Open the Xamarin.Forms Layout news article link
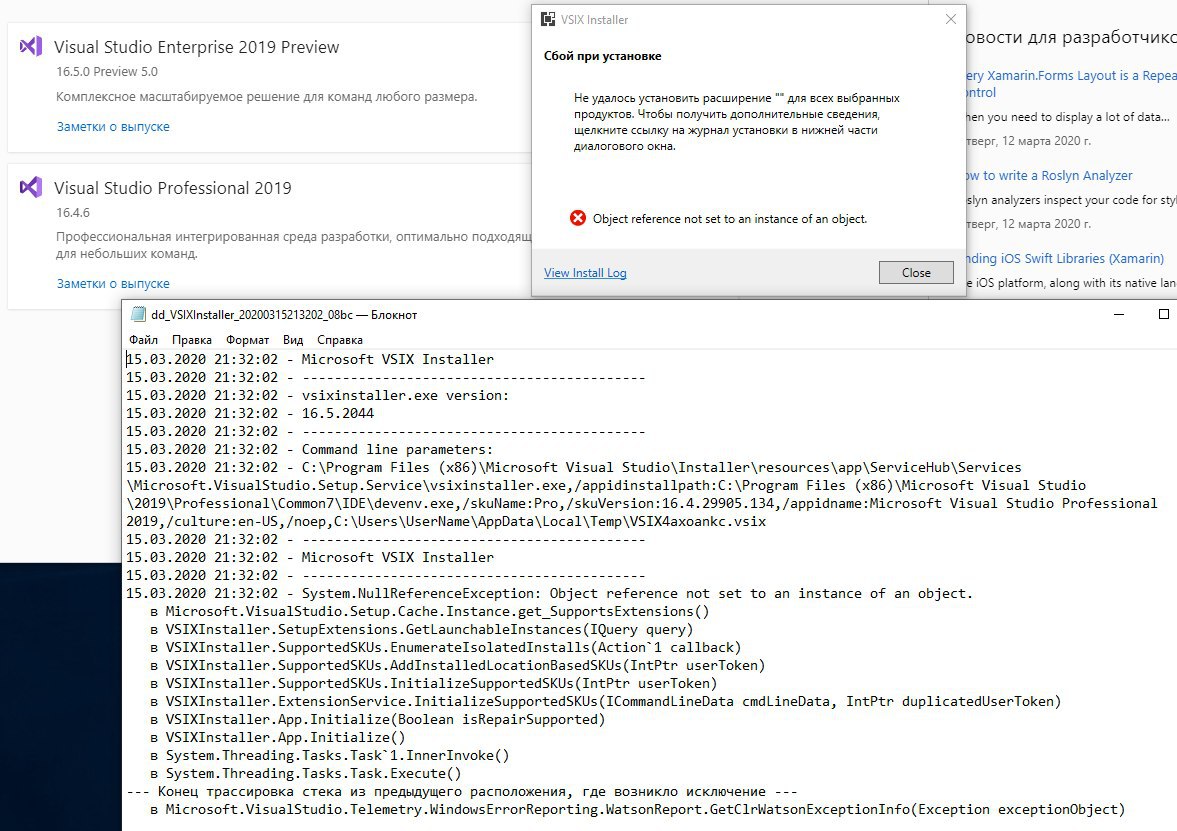The height and width of the screenshot is (831, 1177). pos(1072,83)
